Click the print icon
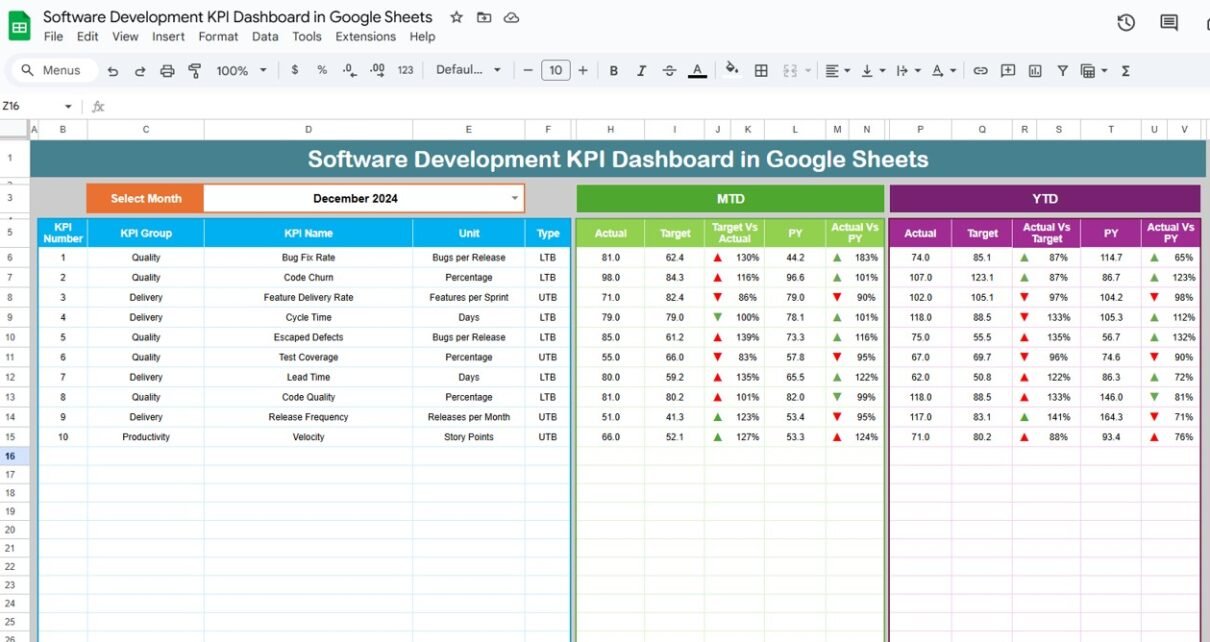Viewport: 1210px width, 642px height. [x=167, y=71]
